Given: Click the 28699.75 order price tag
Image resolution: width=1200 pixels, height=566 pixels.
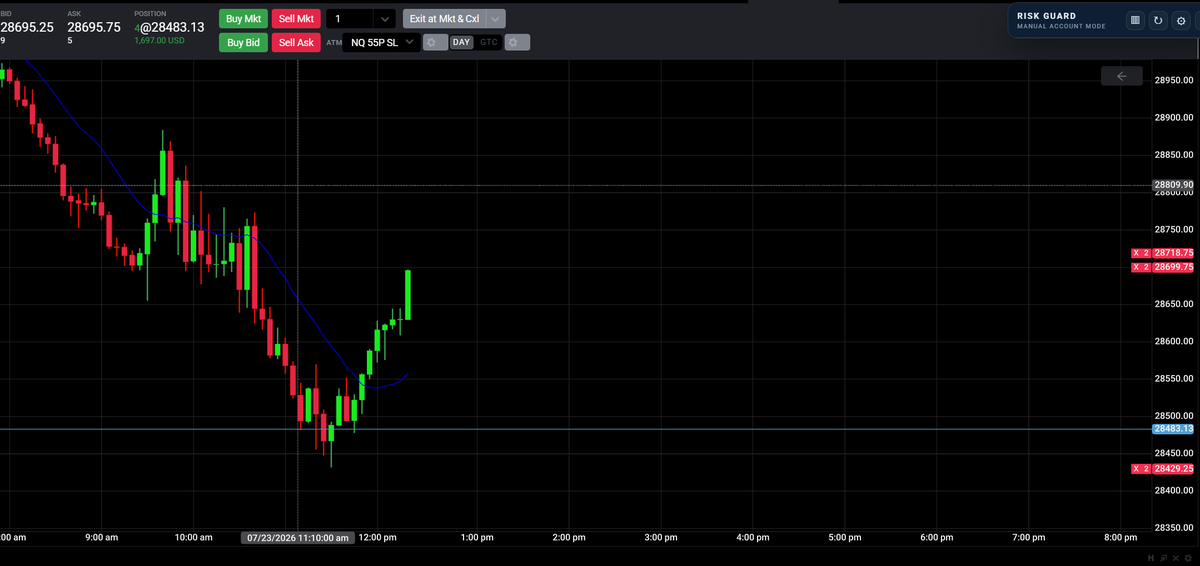Looking at the screenshot, I should [1174, 267].
